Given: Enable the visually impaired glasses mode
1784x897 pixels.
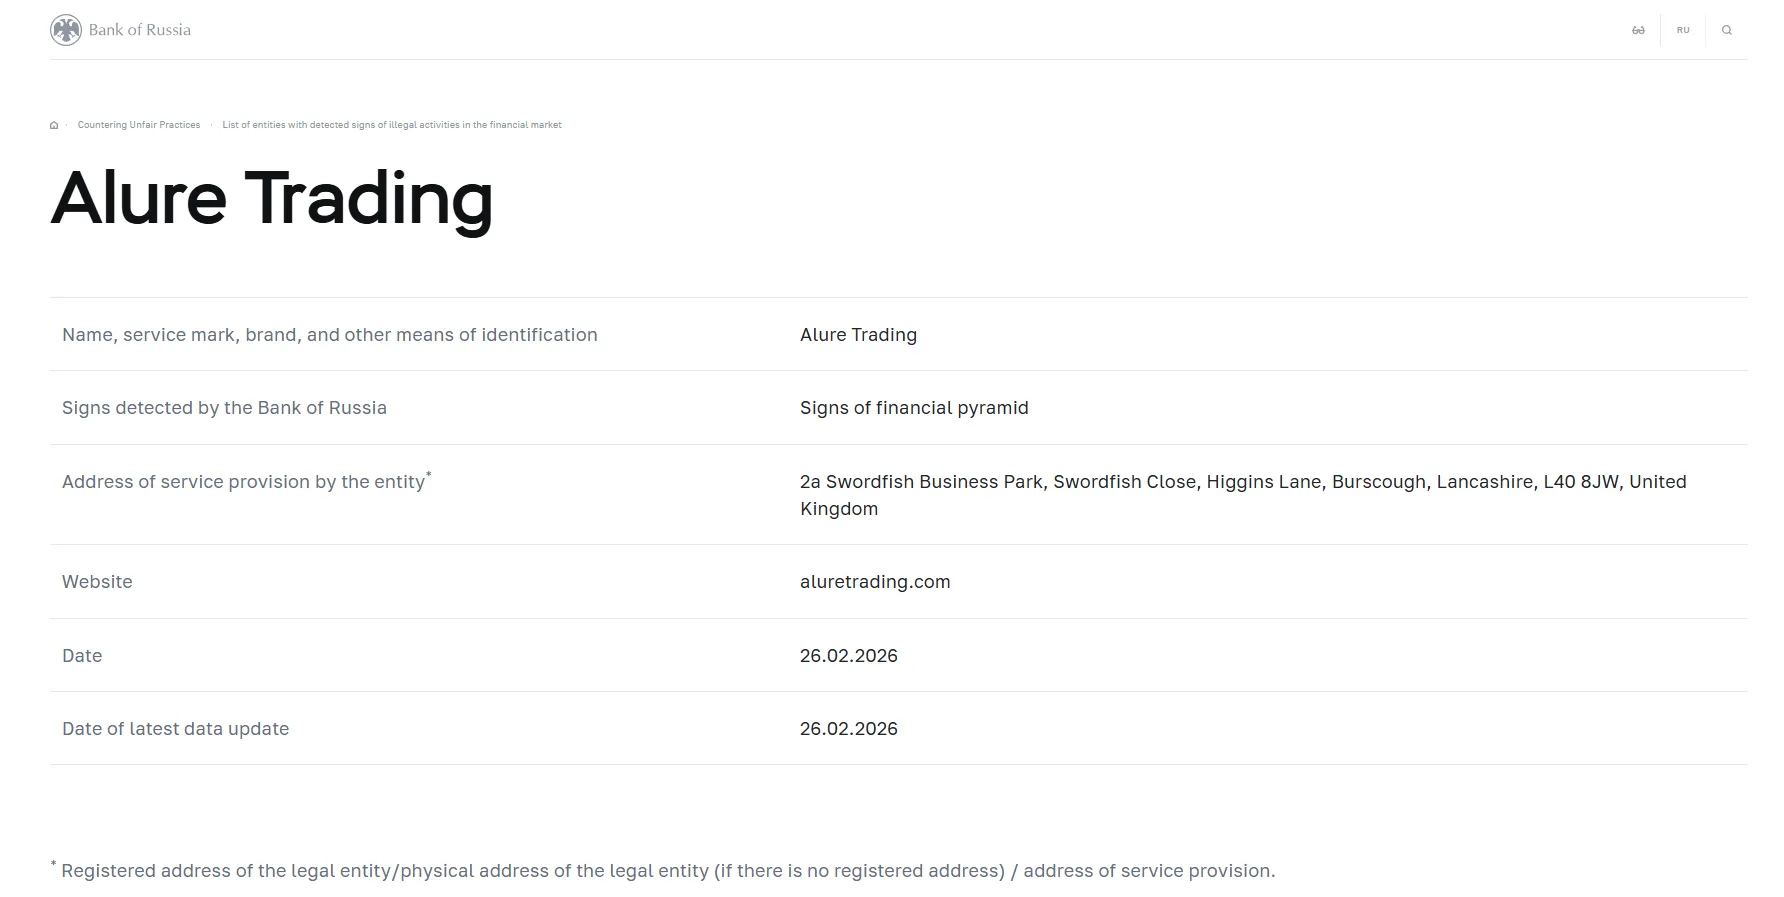Looking at the screenshot, I should [1638, 30].
